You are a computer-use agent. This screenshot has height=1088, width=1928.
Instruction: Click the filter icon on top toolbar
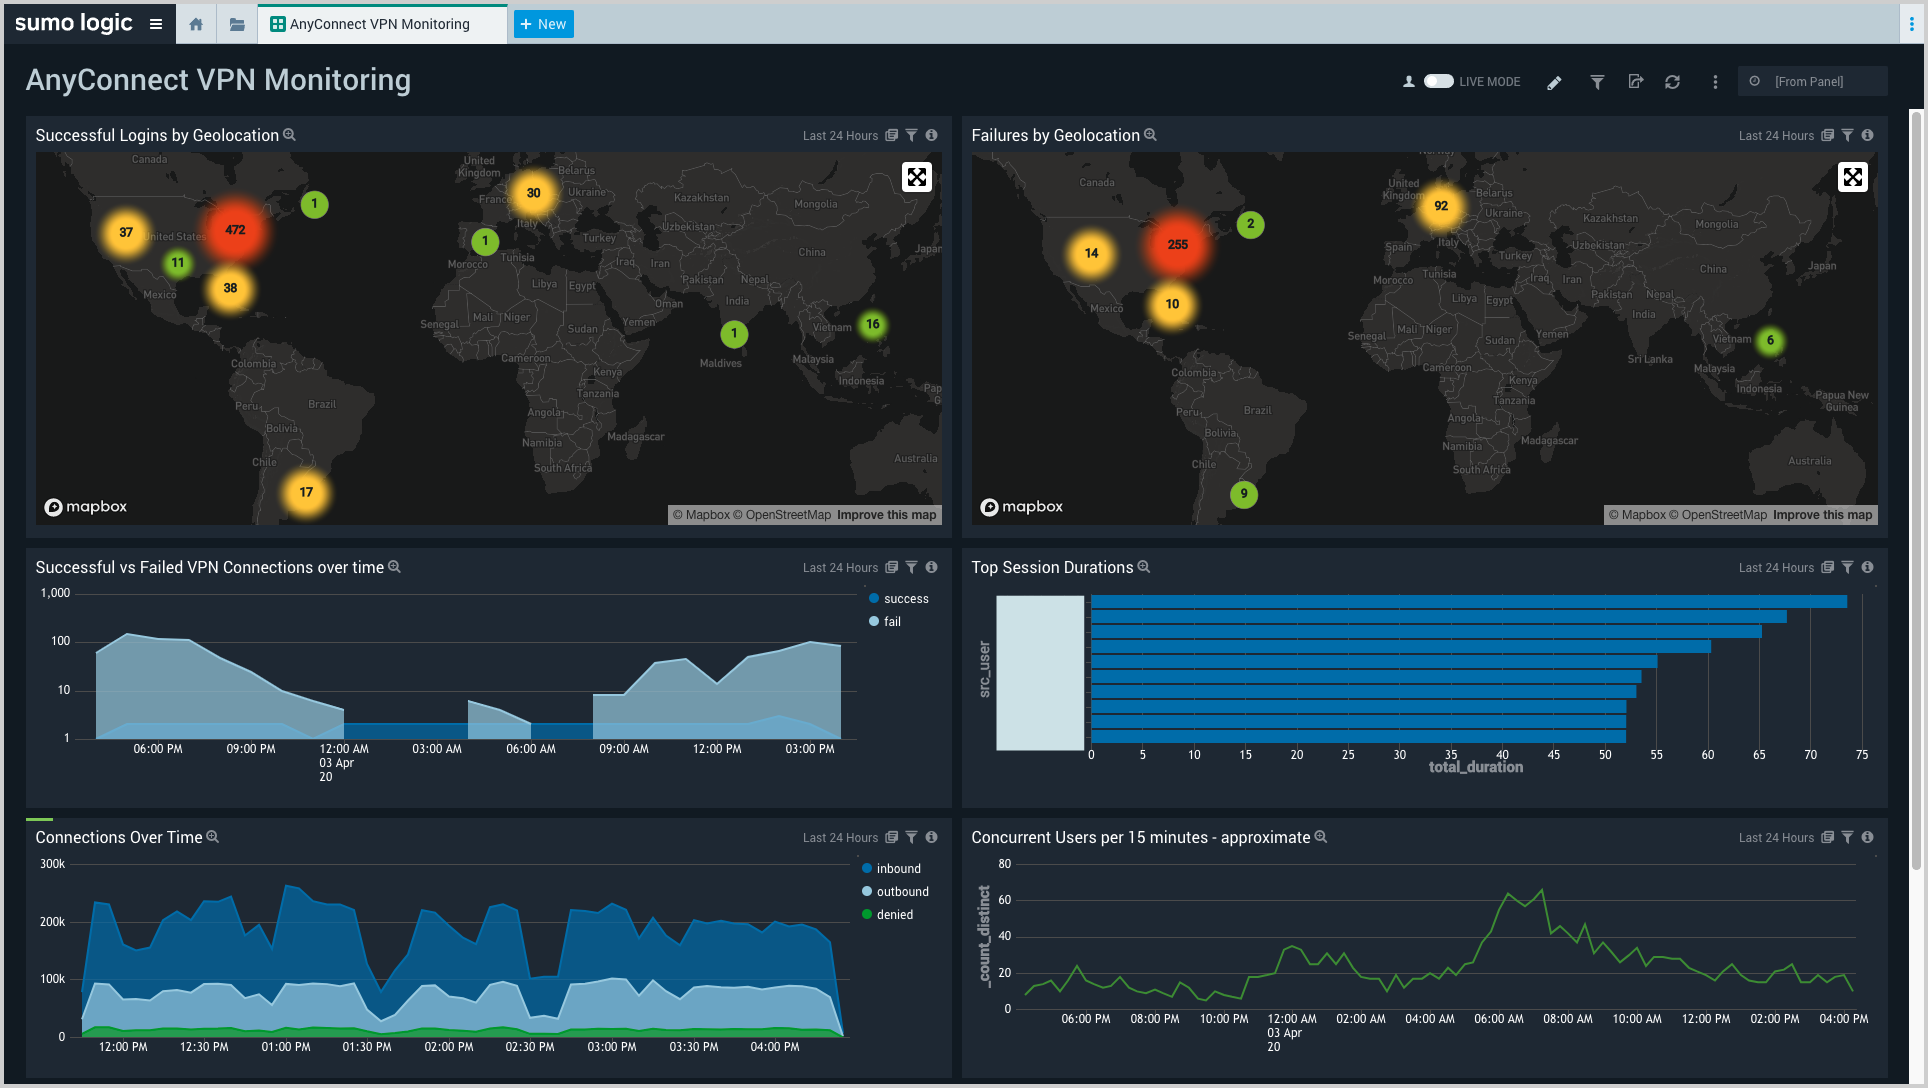1596,81
